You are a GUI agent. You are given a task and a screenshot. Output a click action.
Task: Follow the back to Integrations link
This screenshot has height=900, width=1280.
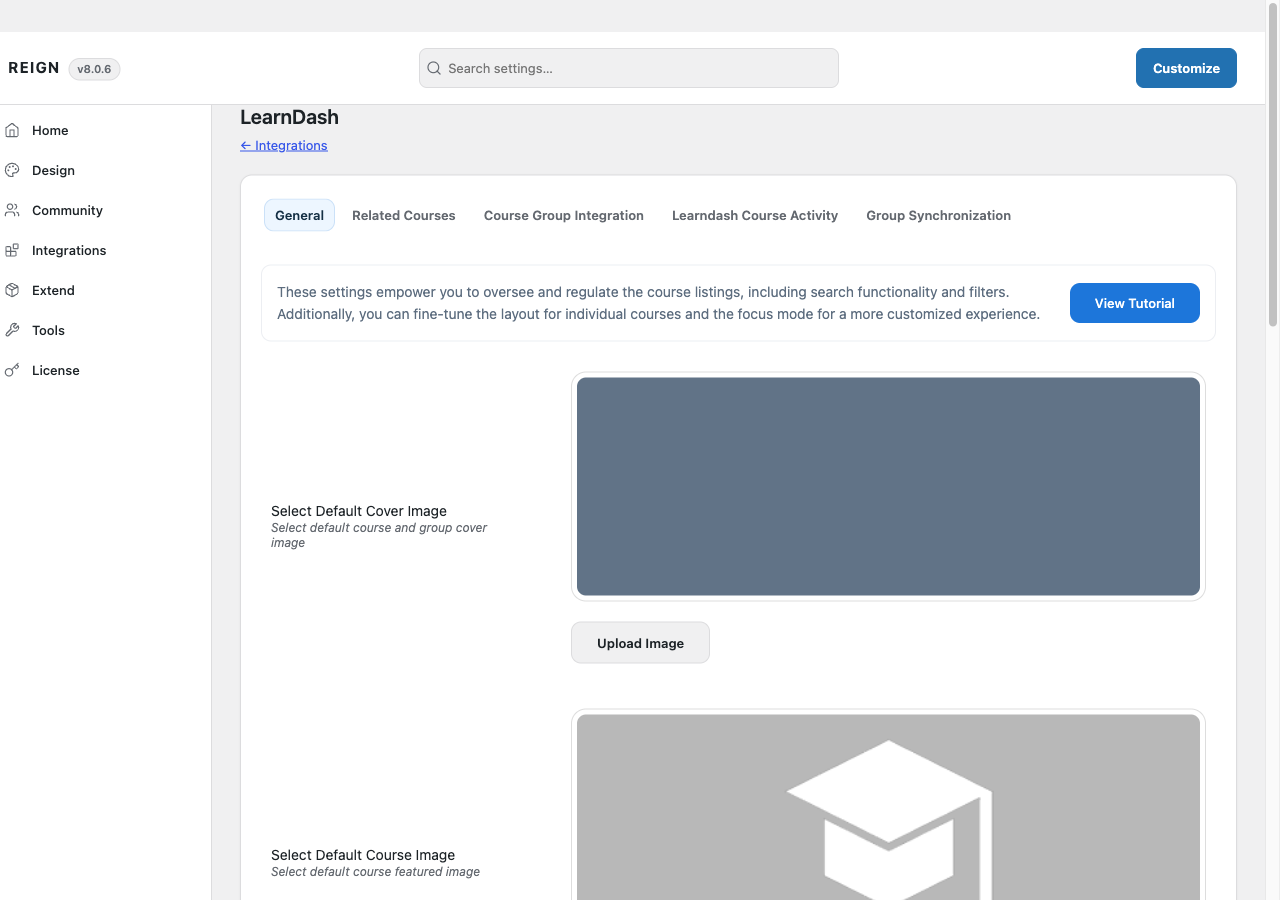[x=284, y=145]
